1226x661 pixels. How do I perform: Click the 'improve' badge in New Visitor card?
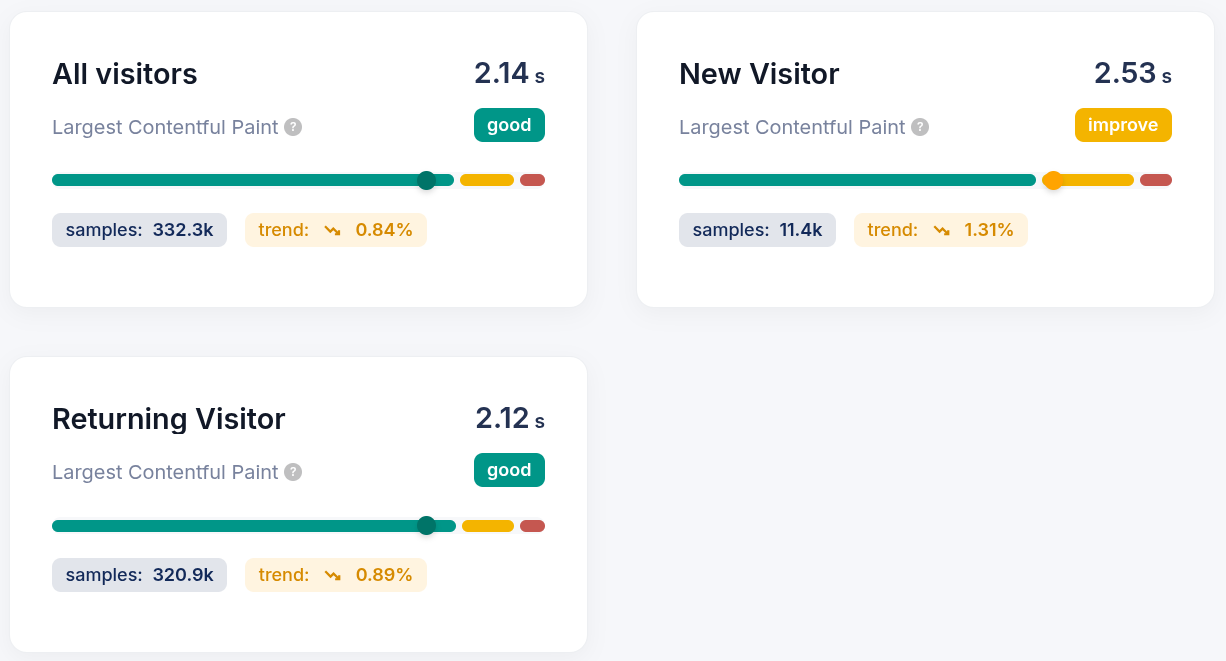1123,125
